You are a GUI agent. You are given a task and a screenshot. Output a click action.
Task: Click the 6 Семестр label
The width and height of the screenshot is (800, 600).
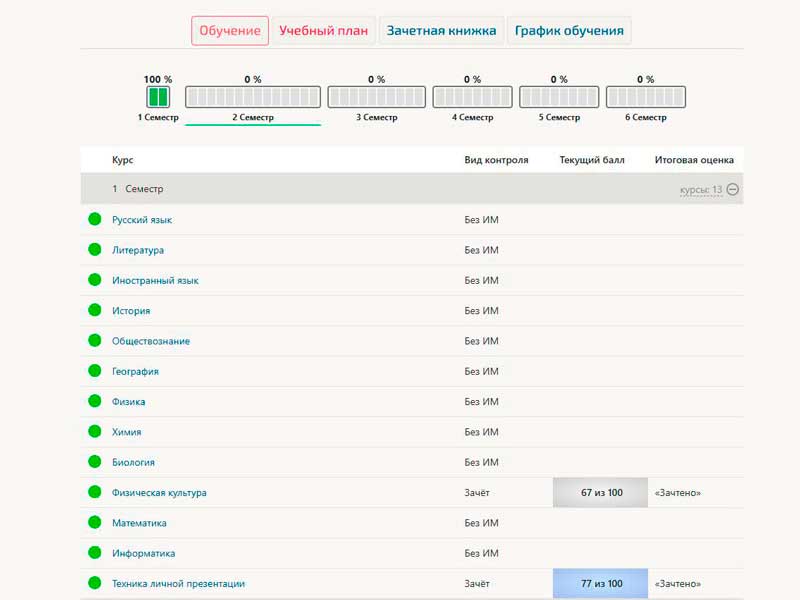[646, 117]
